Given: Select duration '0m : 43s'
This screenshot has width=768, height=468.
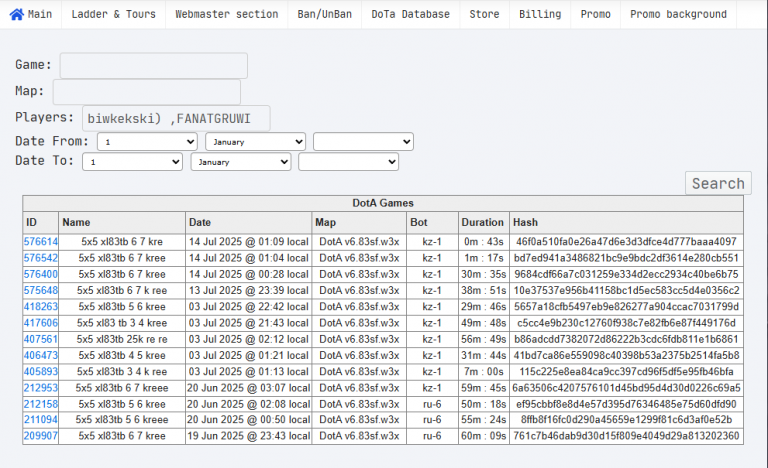Looking at the screenshot, I should pyautogui.click(x=484, y=242).
